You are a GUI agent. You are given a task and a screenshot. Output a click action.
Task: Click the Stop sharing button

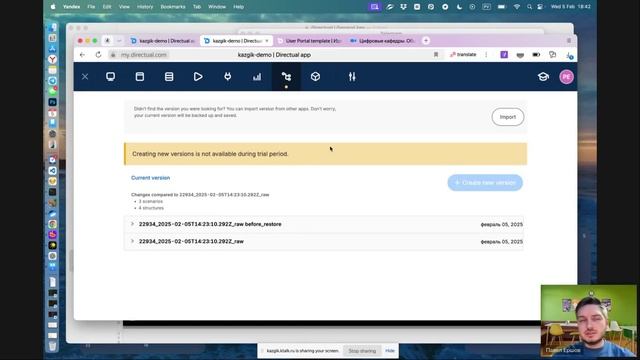click(x=362, y=351)
